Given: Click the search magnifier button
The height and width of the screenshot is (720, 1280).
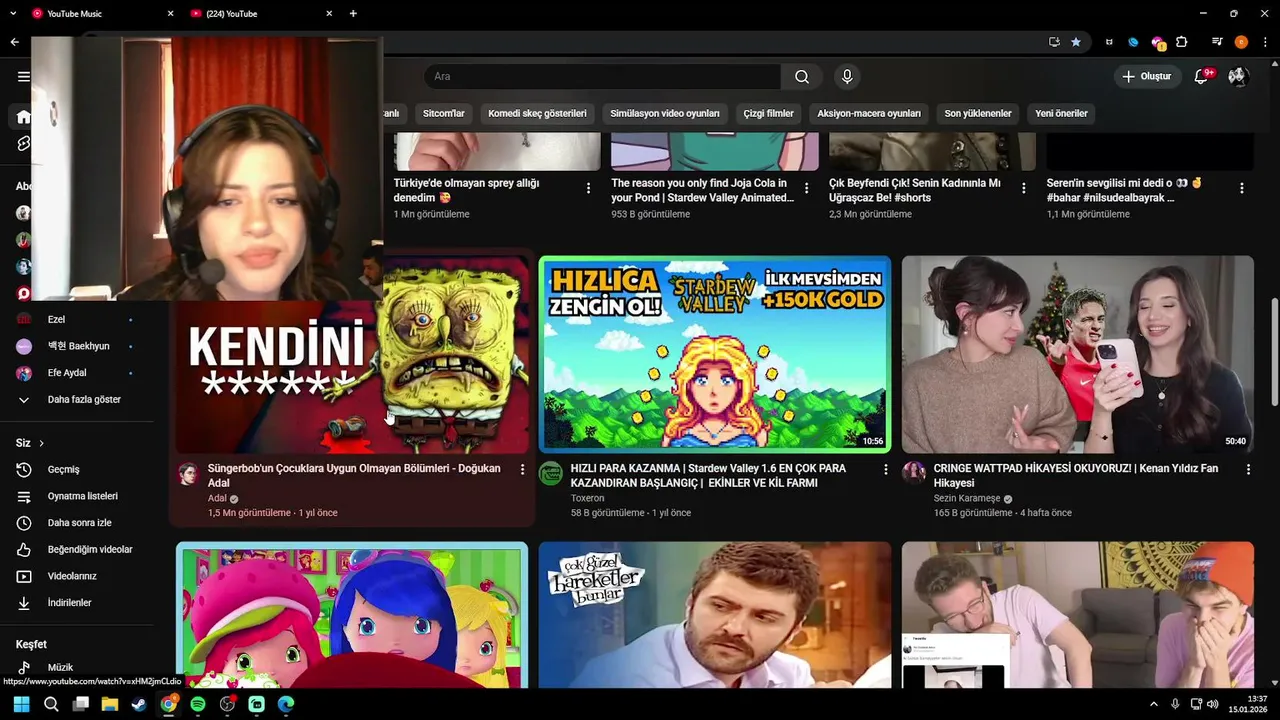Looking at the screenshot, I should (802, 77).
